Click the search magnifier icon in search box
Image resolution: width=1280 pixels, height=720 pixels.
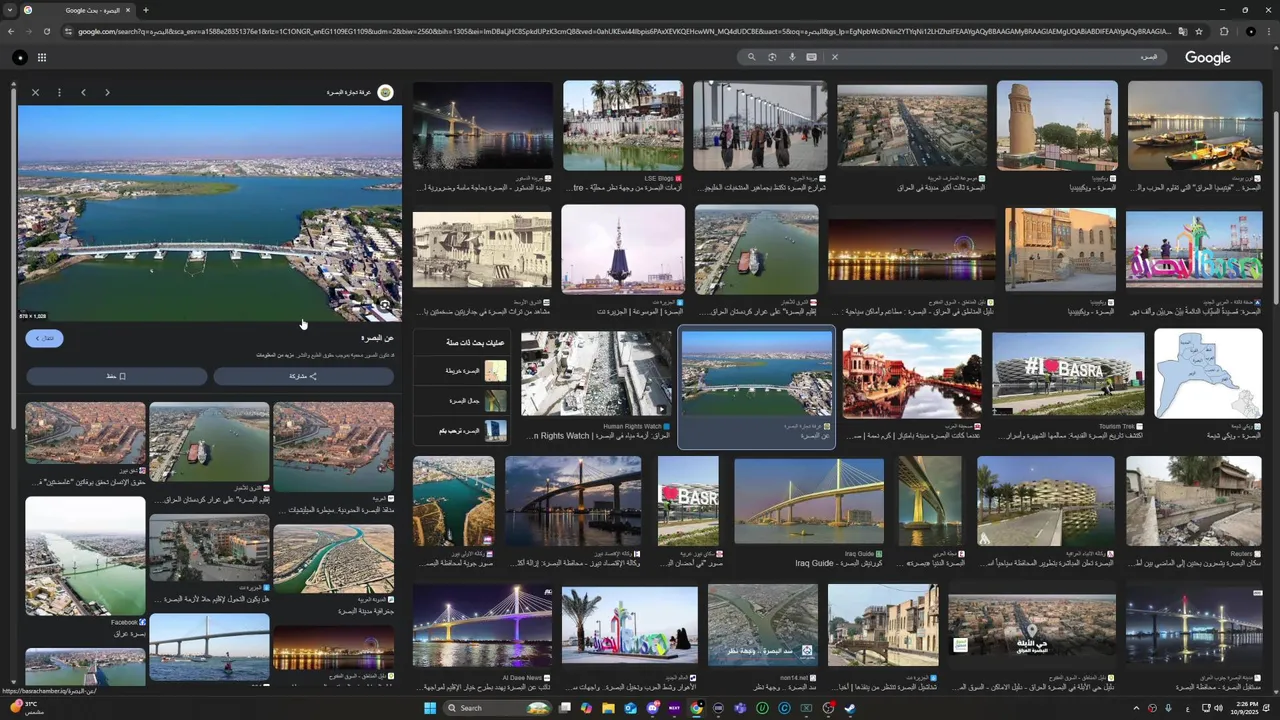[x=751, y=57]
